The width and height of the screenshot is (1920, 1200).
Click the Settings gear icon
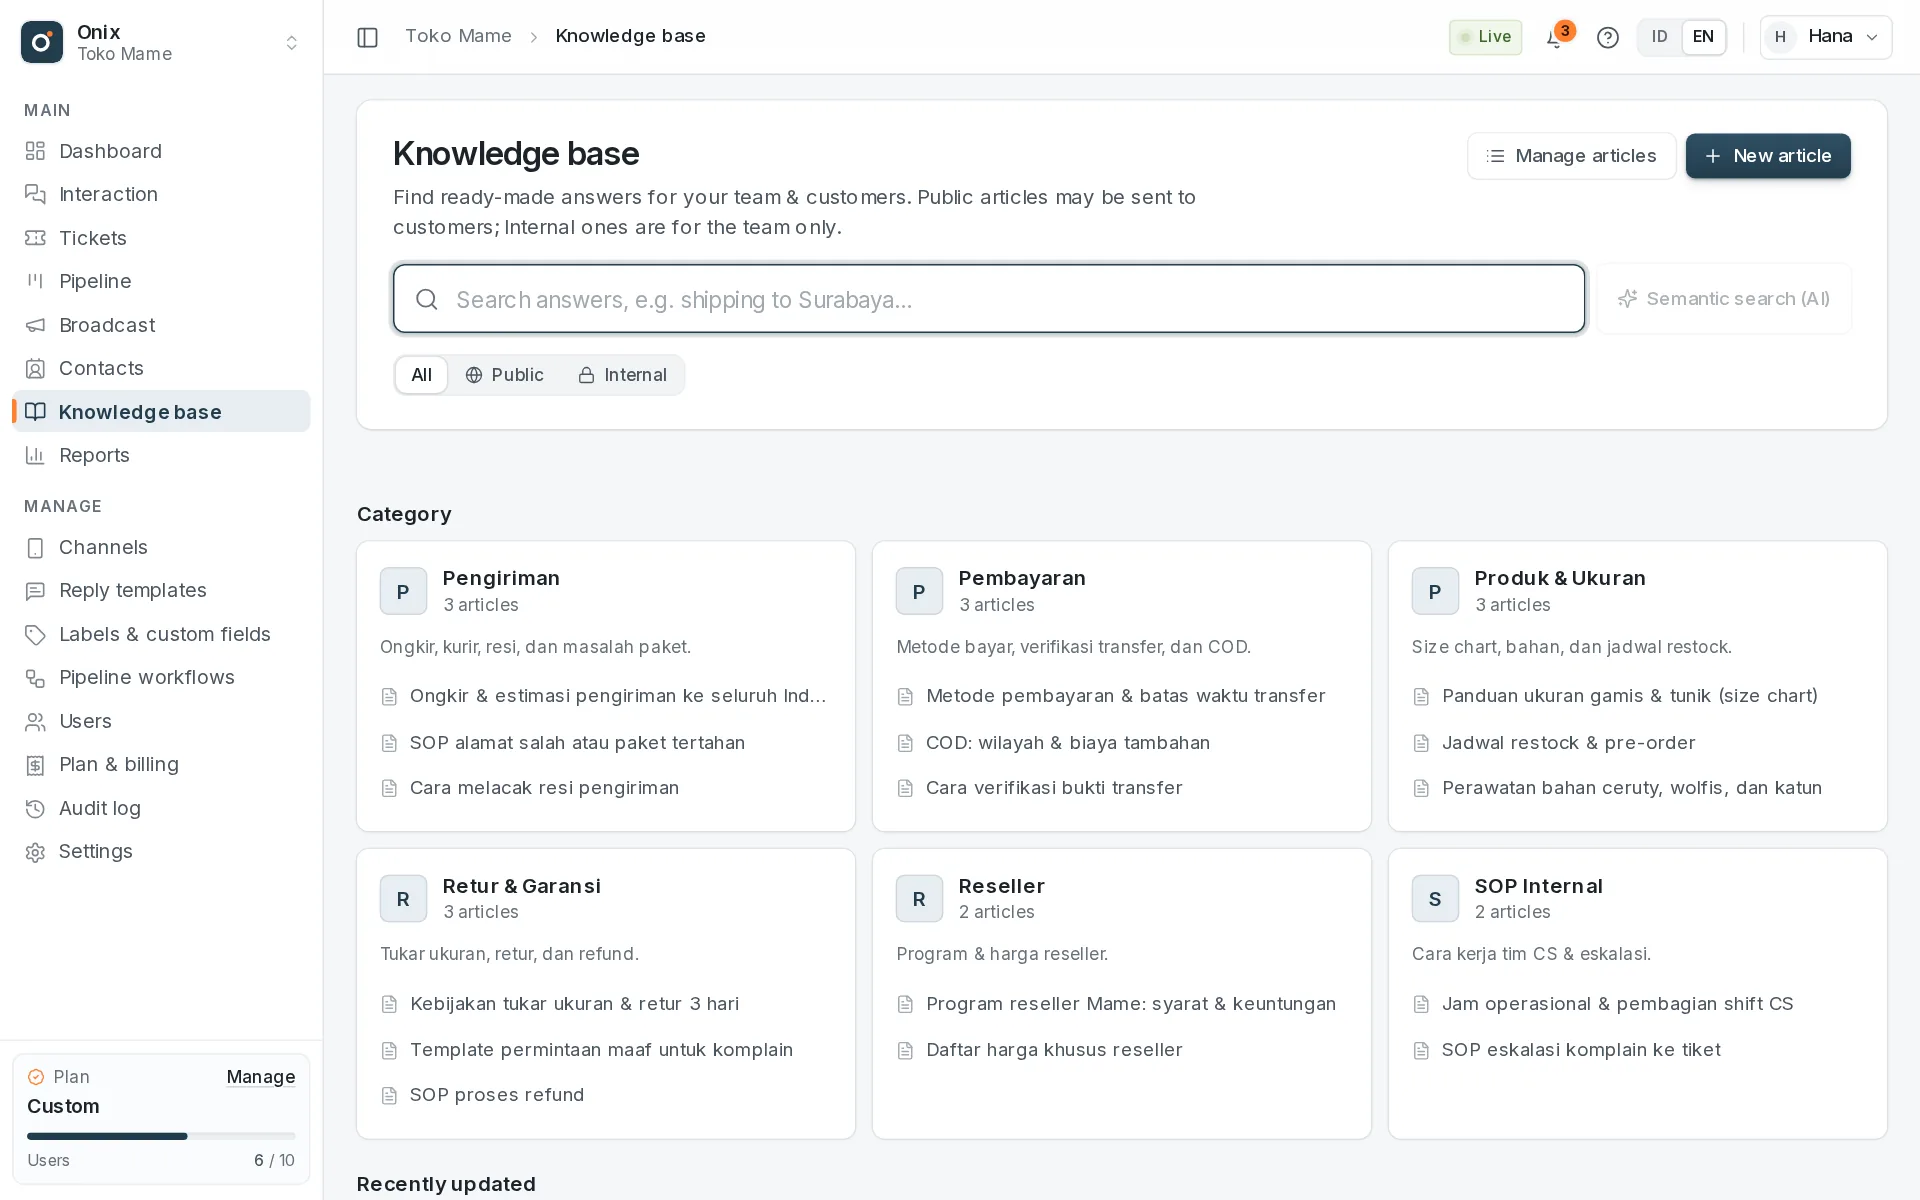click(35, 851)
